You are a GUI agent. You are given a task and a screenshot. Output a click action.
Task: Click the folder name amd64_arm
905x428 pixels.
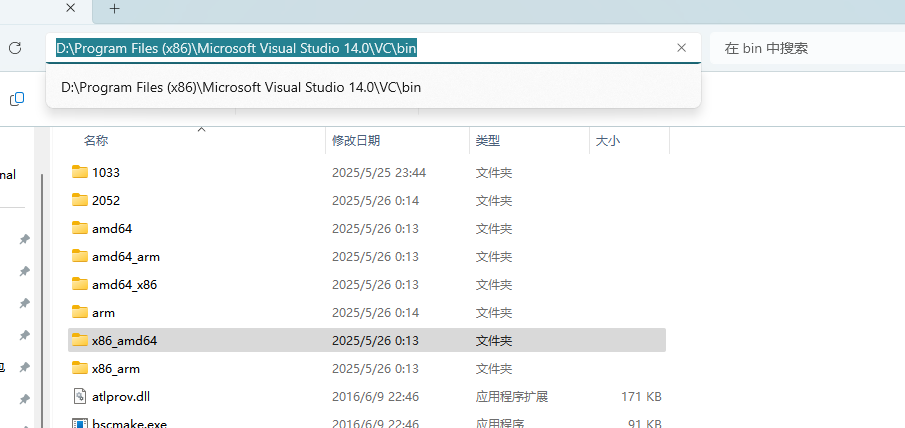[x=126, y=257]
